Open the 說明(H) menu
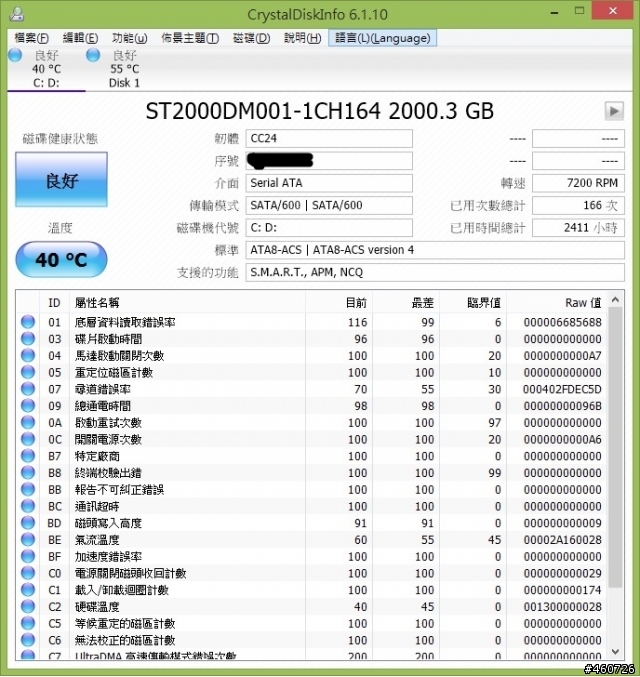Viewport: 640px width, 677px height. tap(302, 38)
